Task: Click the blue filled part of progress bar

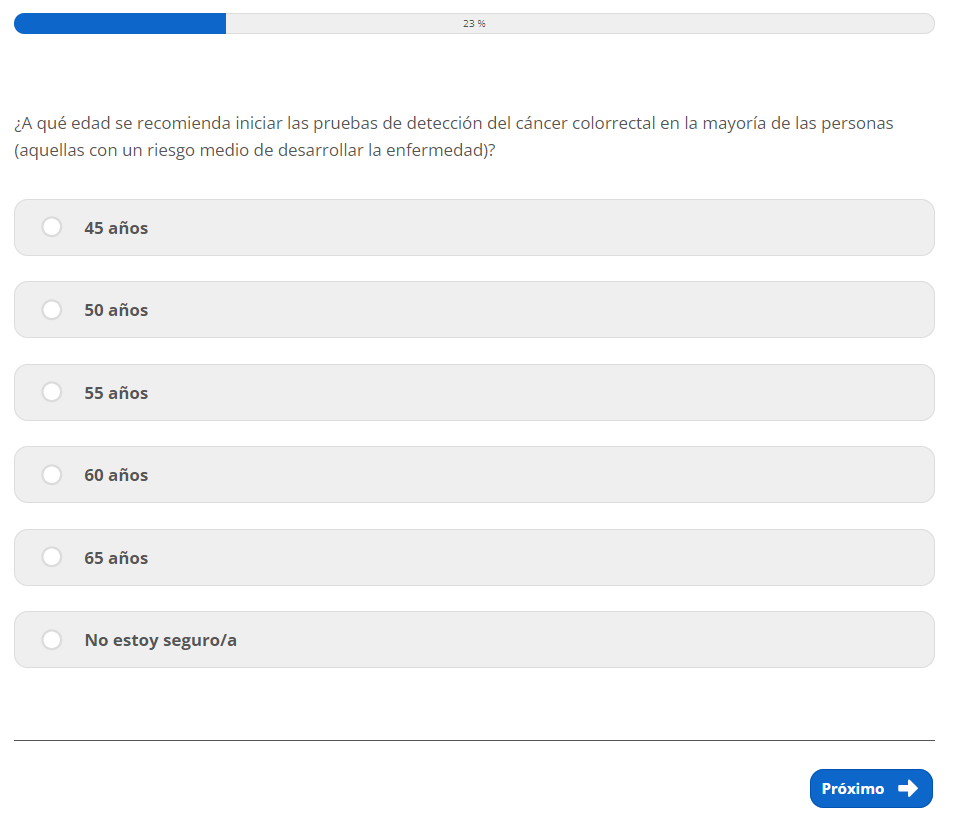Action: pos(120,23)
